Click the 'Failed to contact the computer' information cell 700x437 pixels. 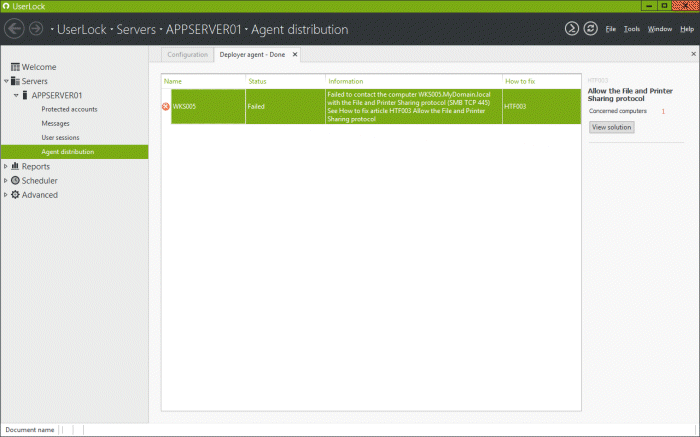414,106
